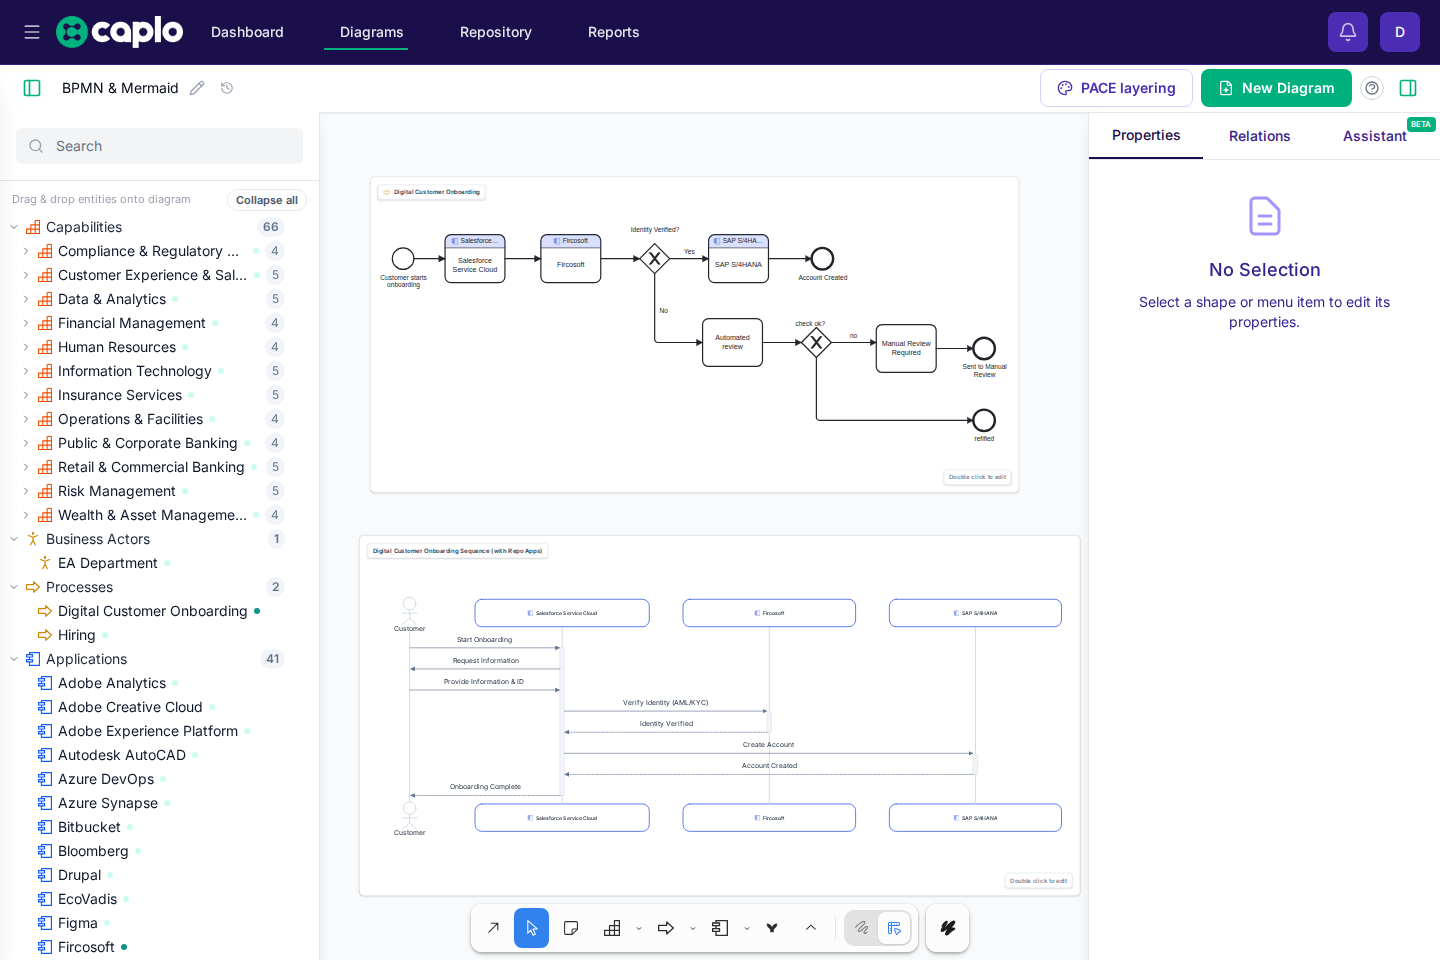Select the onboarding sequence diagram block
1440x960 pixels.
[x=720, y=716]
